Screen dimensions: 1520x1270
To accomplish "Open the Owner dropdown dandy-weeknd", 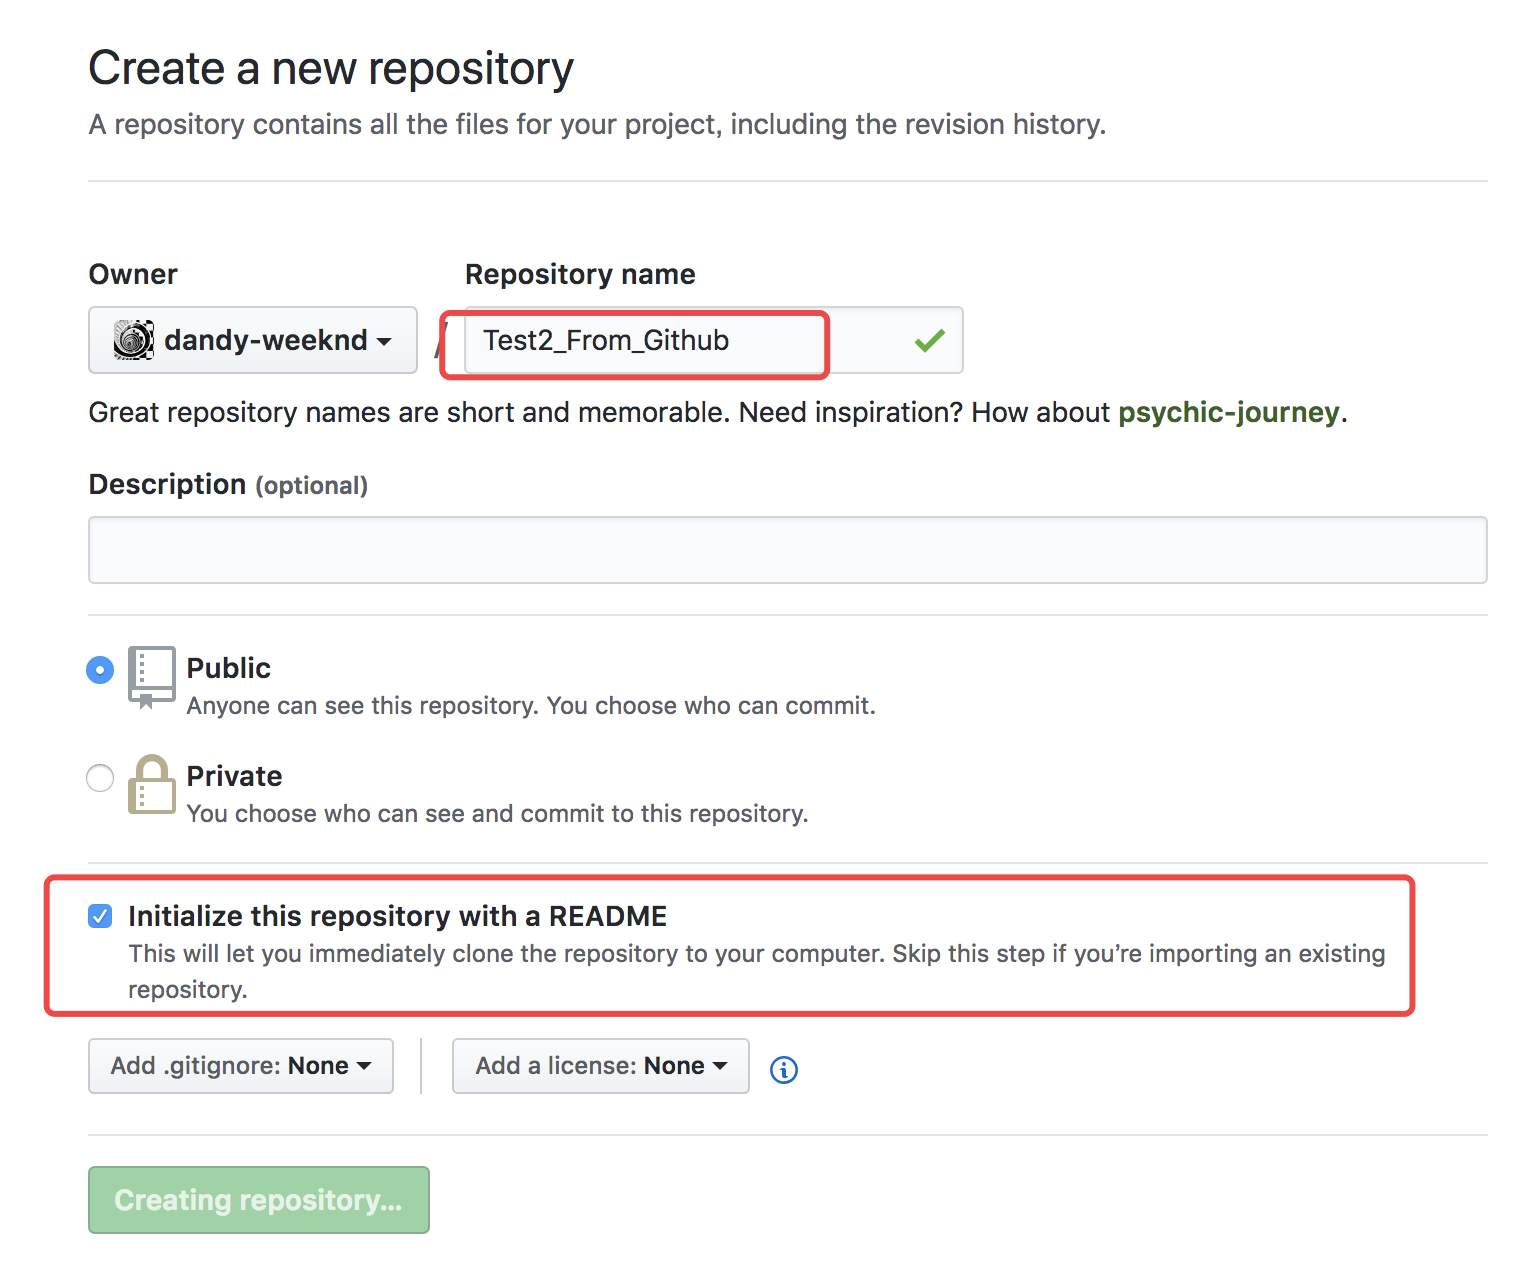I will [253, 340].
